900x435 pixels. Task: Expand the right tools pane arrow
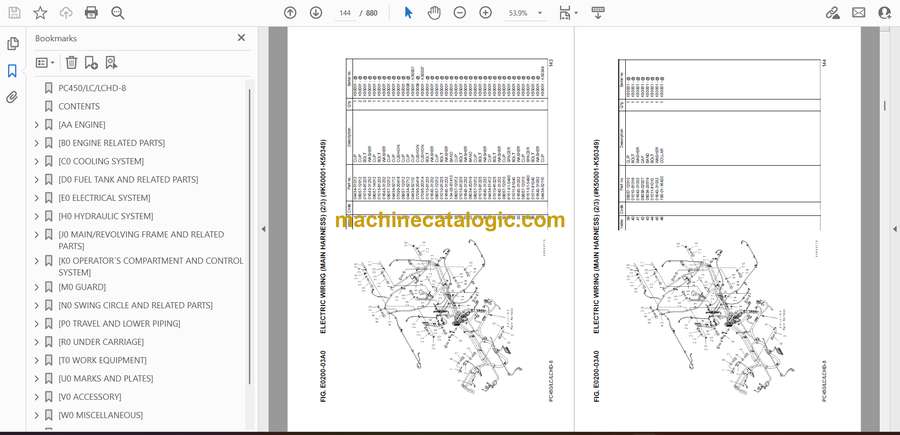click(x=894, y=229)
